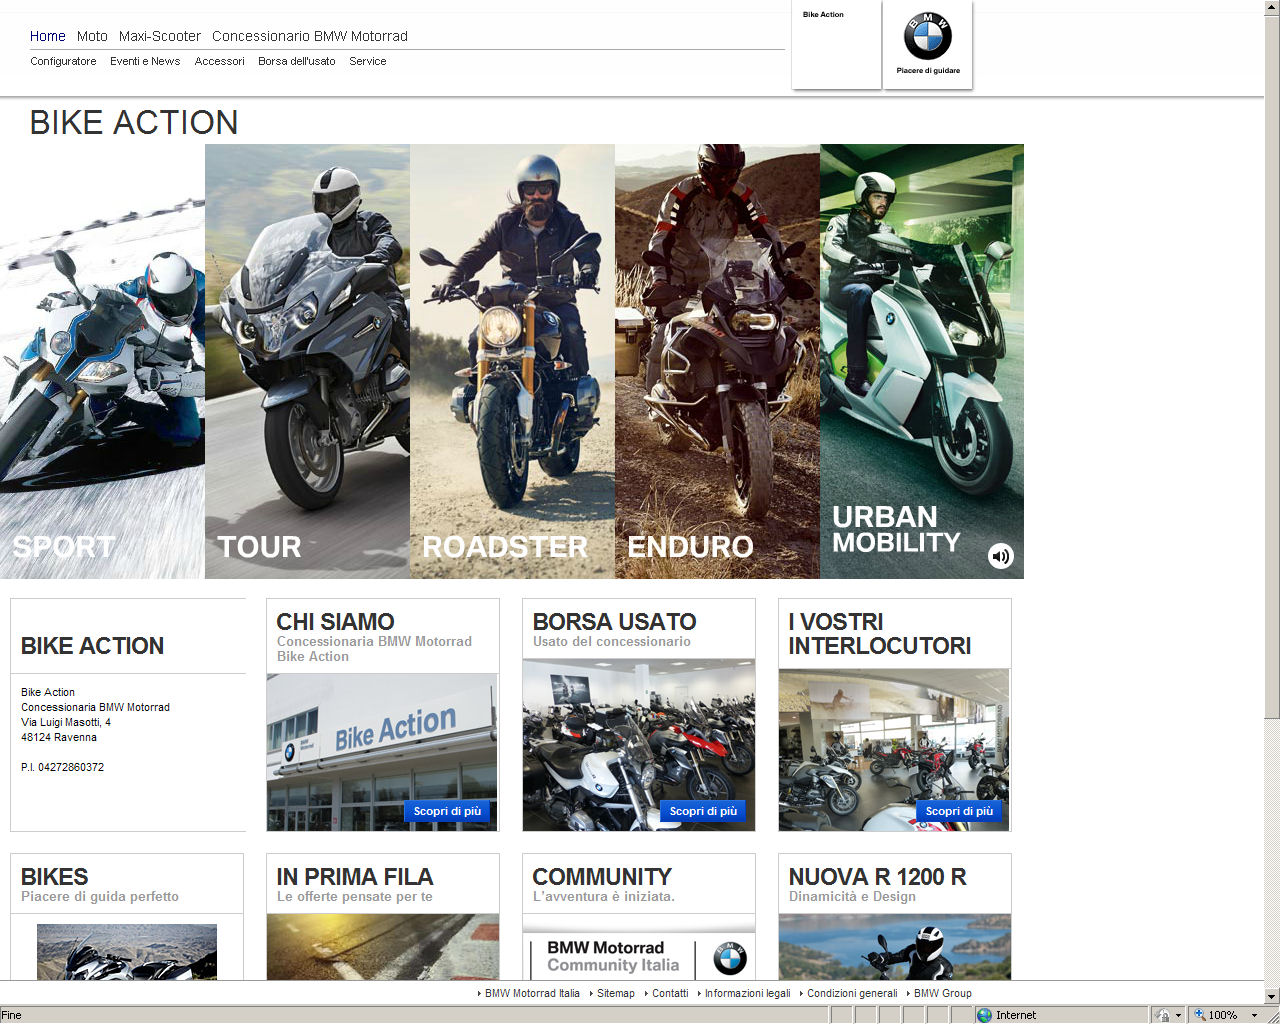Open I VOSTRI INTERLOCUTORI heading
The image size is (1280, 1024).
(x=879, y=634)
